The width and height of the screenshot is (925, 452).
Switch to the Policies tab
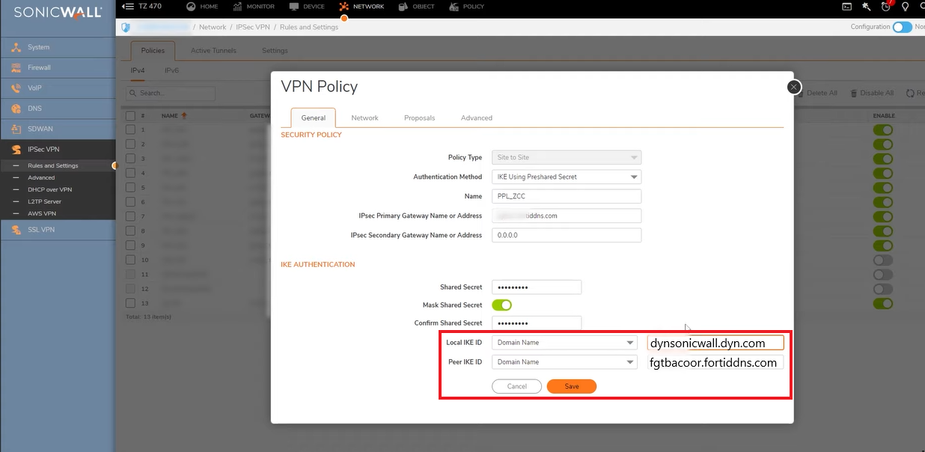pos(153,51)
